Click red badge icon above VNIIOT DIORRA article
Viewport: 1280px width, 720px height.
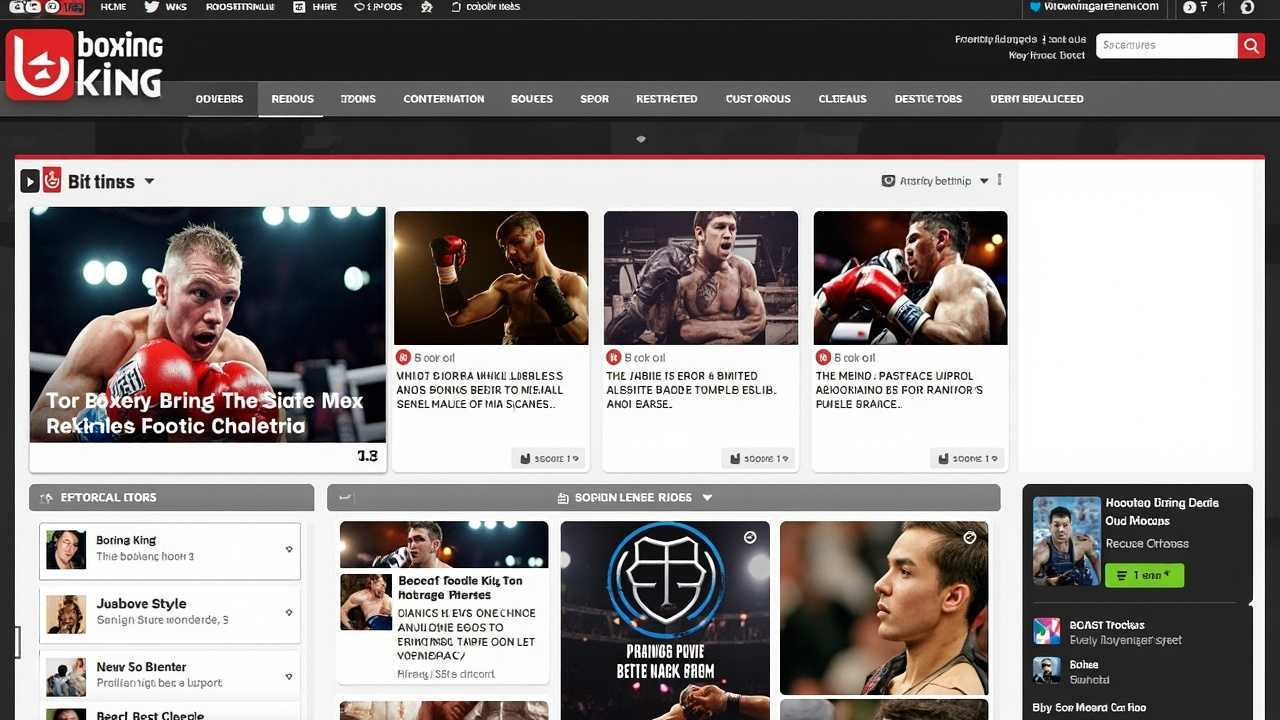[x=403, y=357]
